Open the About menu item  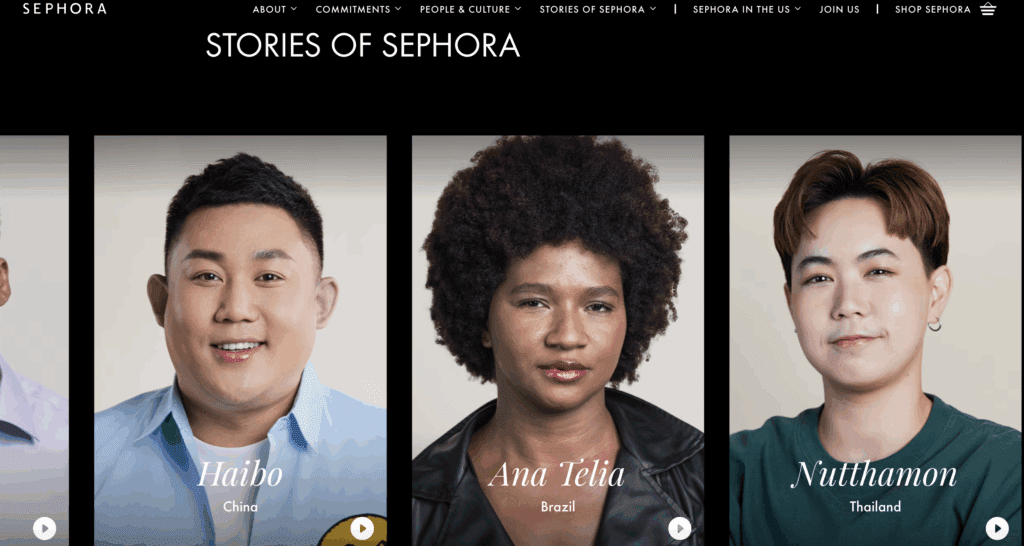click(270, 9)
